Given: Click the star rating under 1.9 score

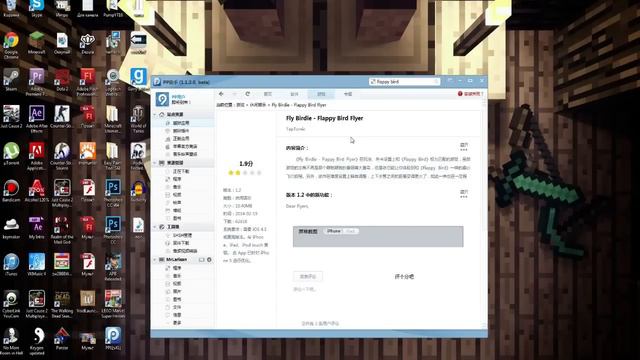Looking at the screenshot, I should click(x=245, y=173).
